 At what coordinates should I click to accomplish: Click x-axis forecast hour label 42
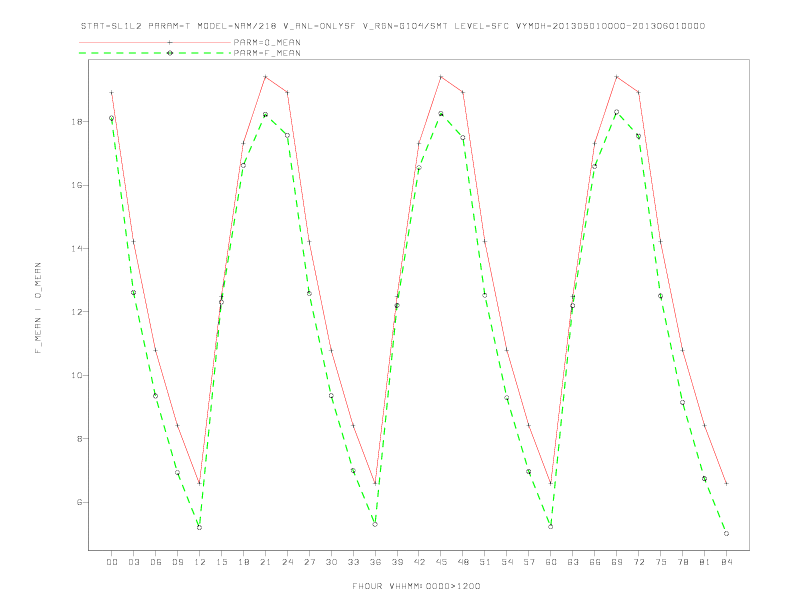(x=419, y=562)
